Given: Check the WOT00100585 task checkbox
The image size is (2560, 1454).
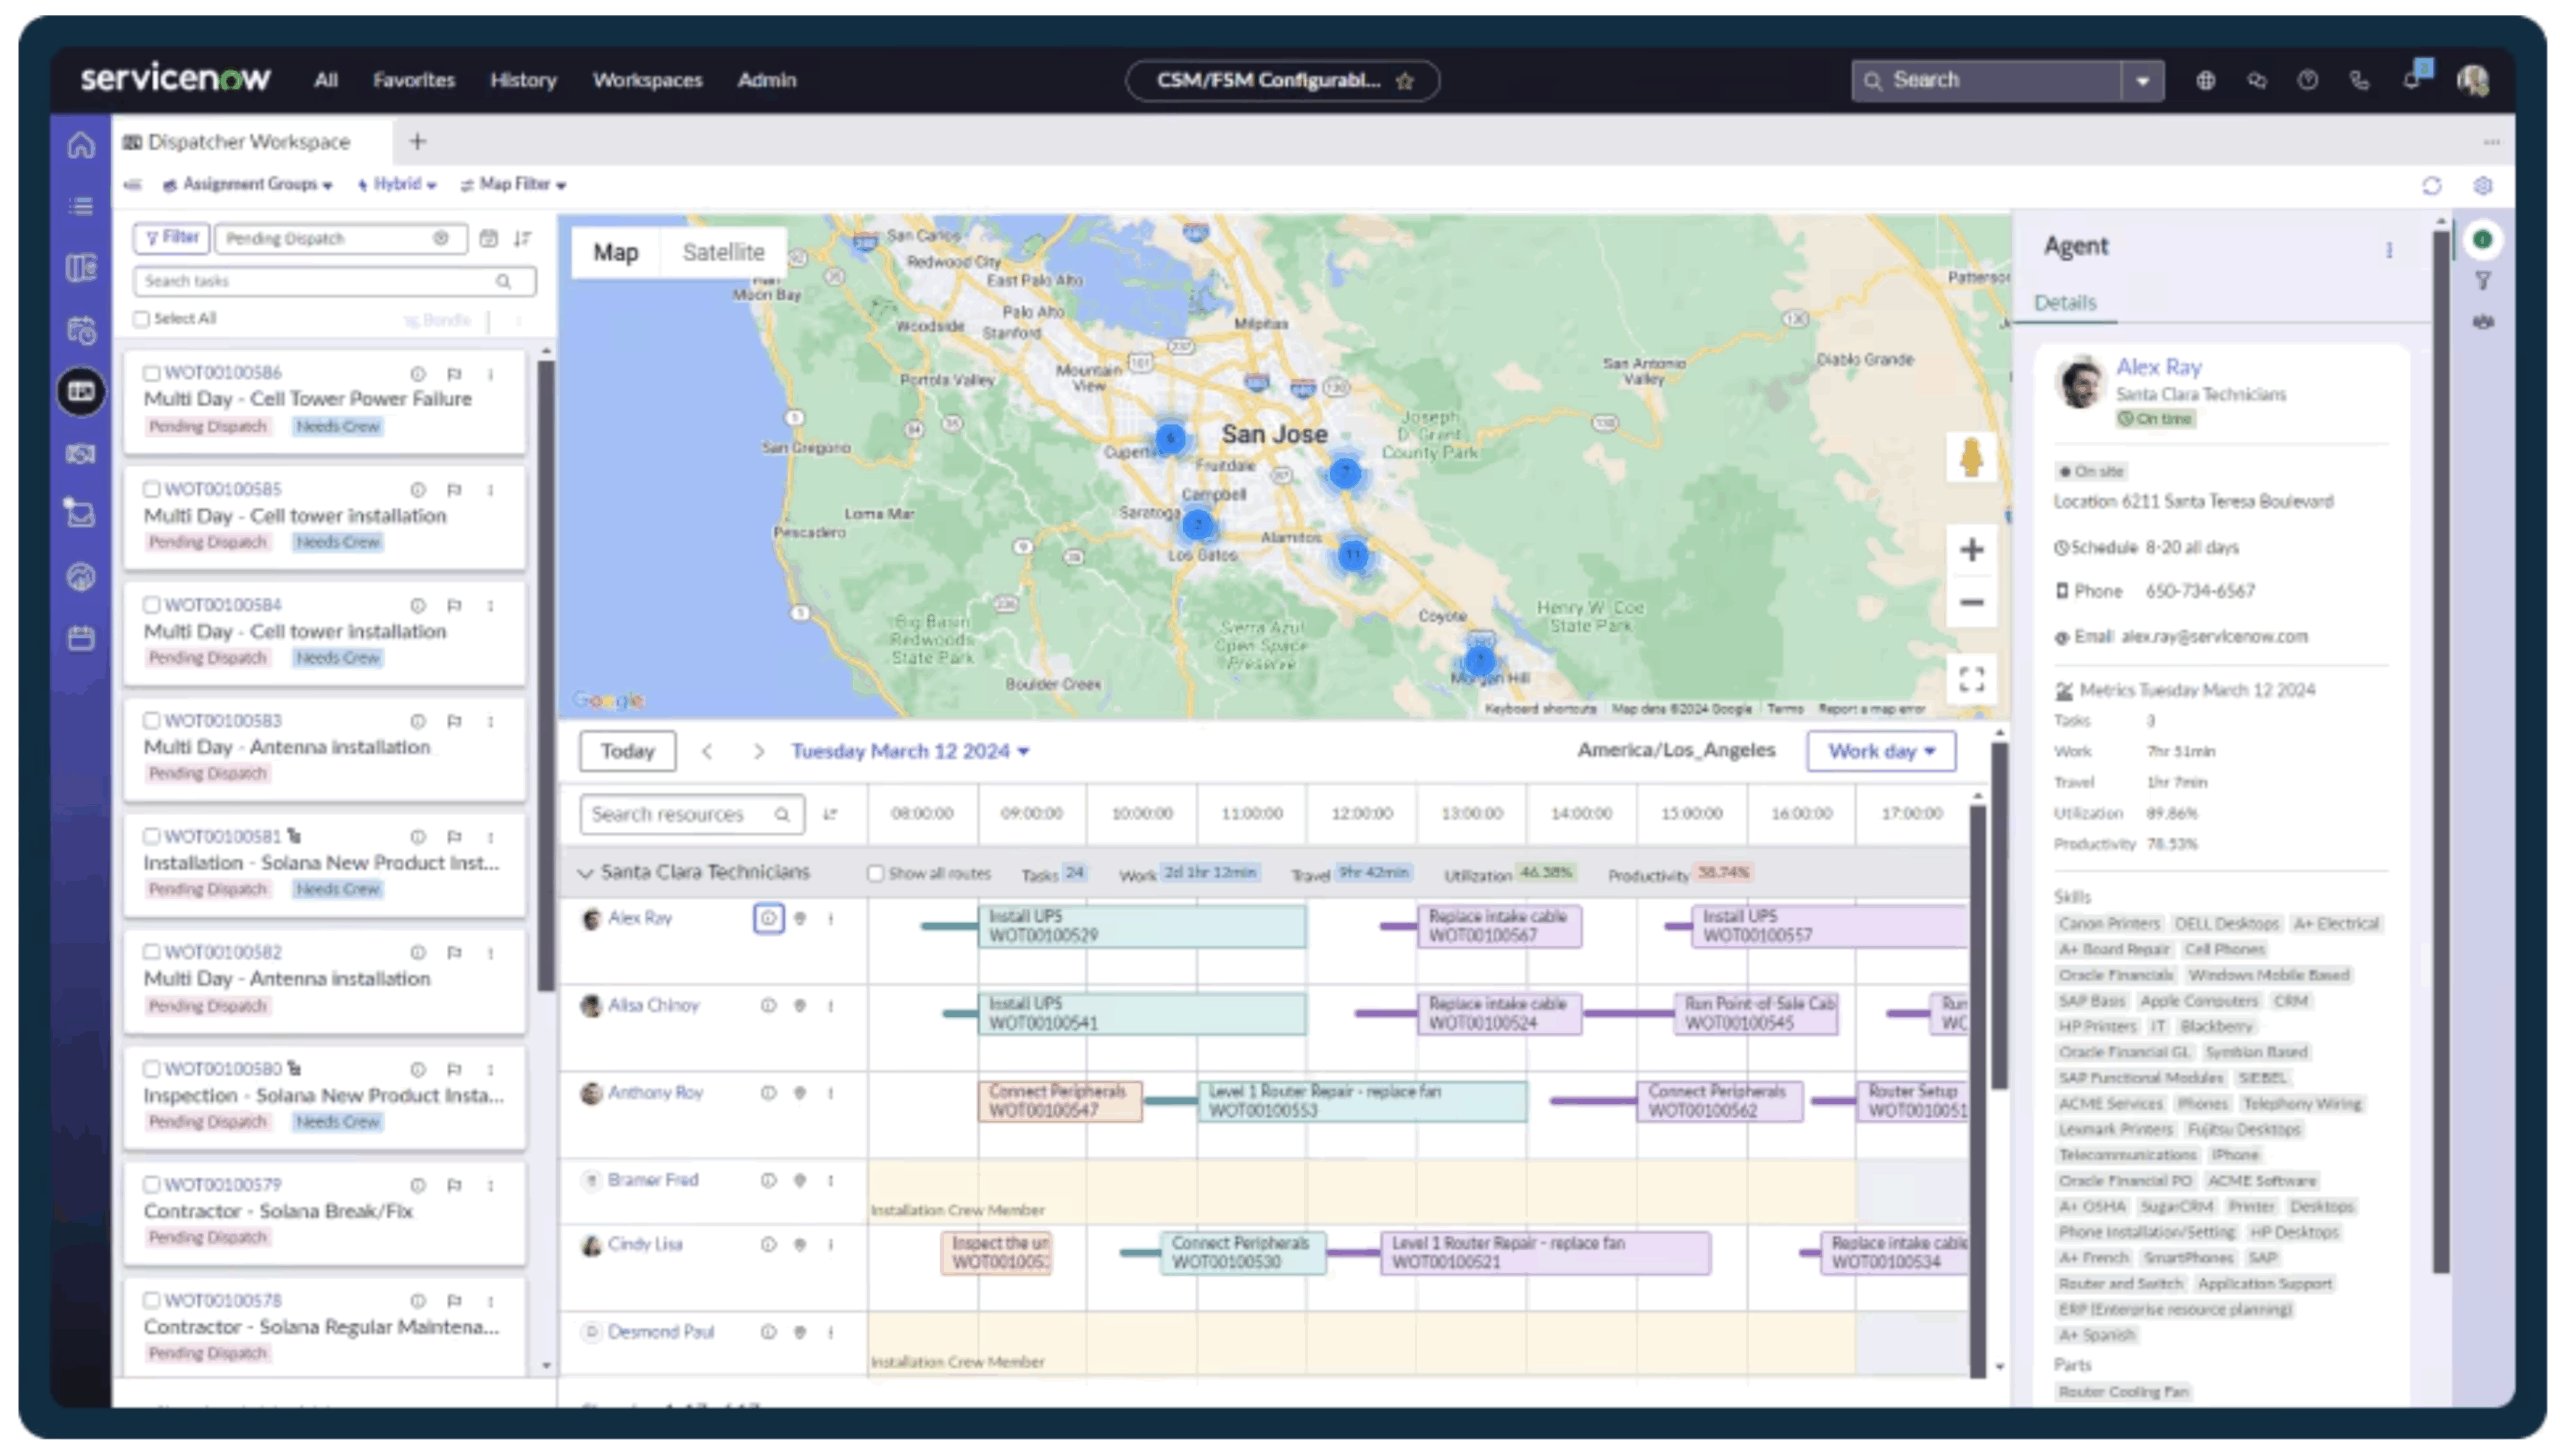Looking at the screenshot, I should coord(151,489).
